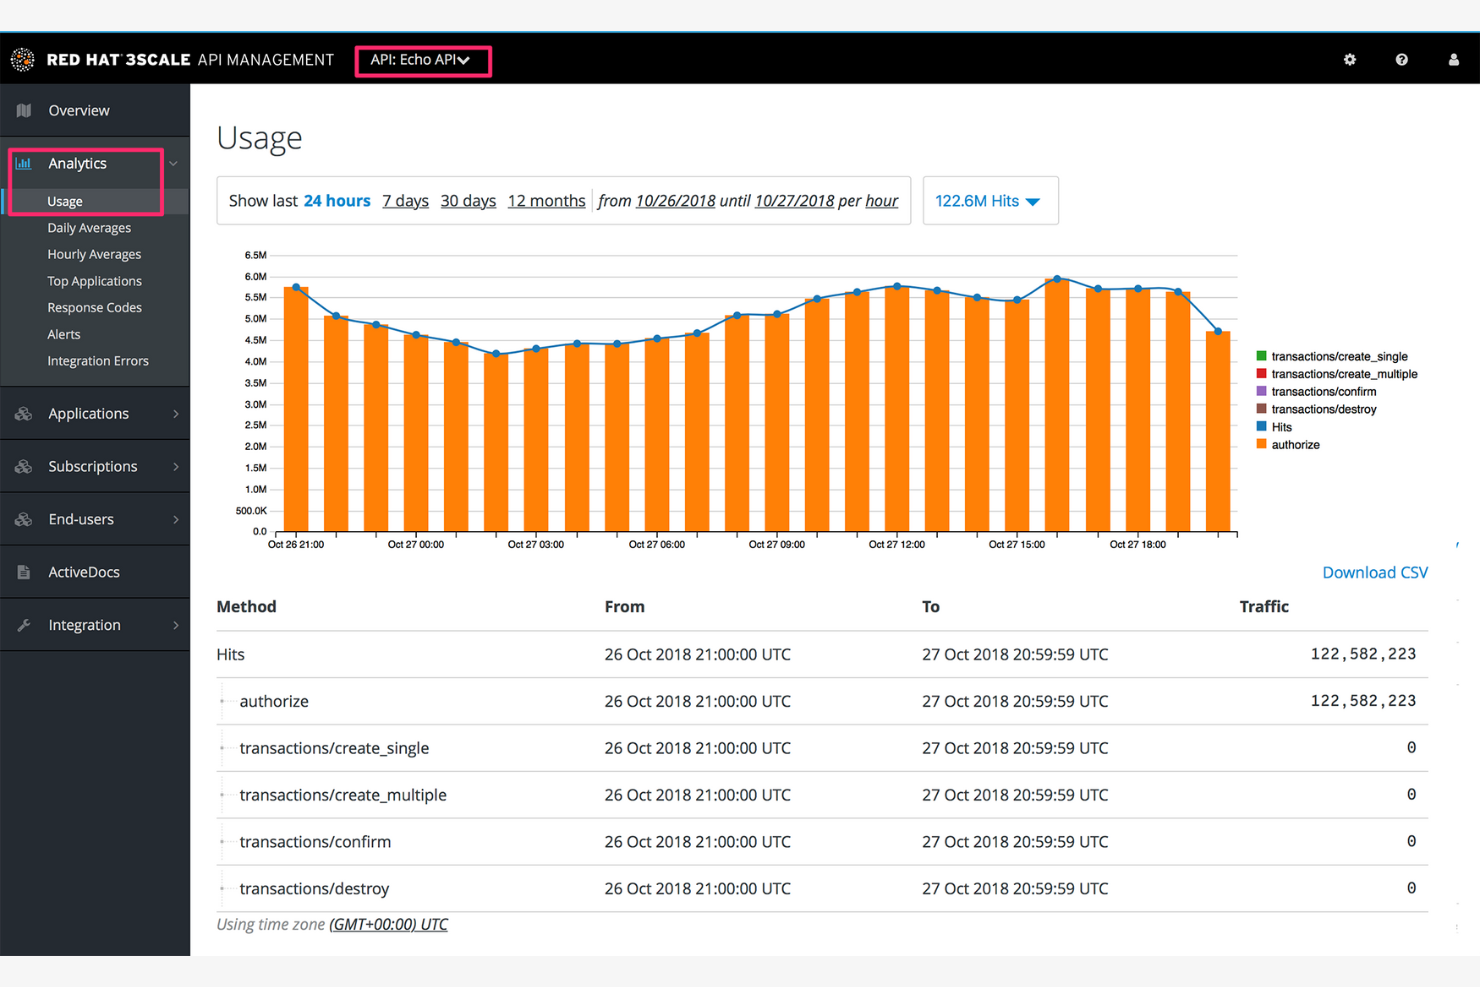
Task: Click the transactions/confirm method row
Action: 822,842
